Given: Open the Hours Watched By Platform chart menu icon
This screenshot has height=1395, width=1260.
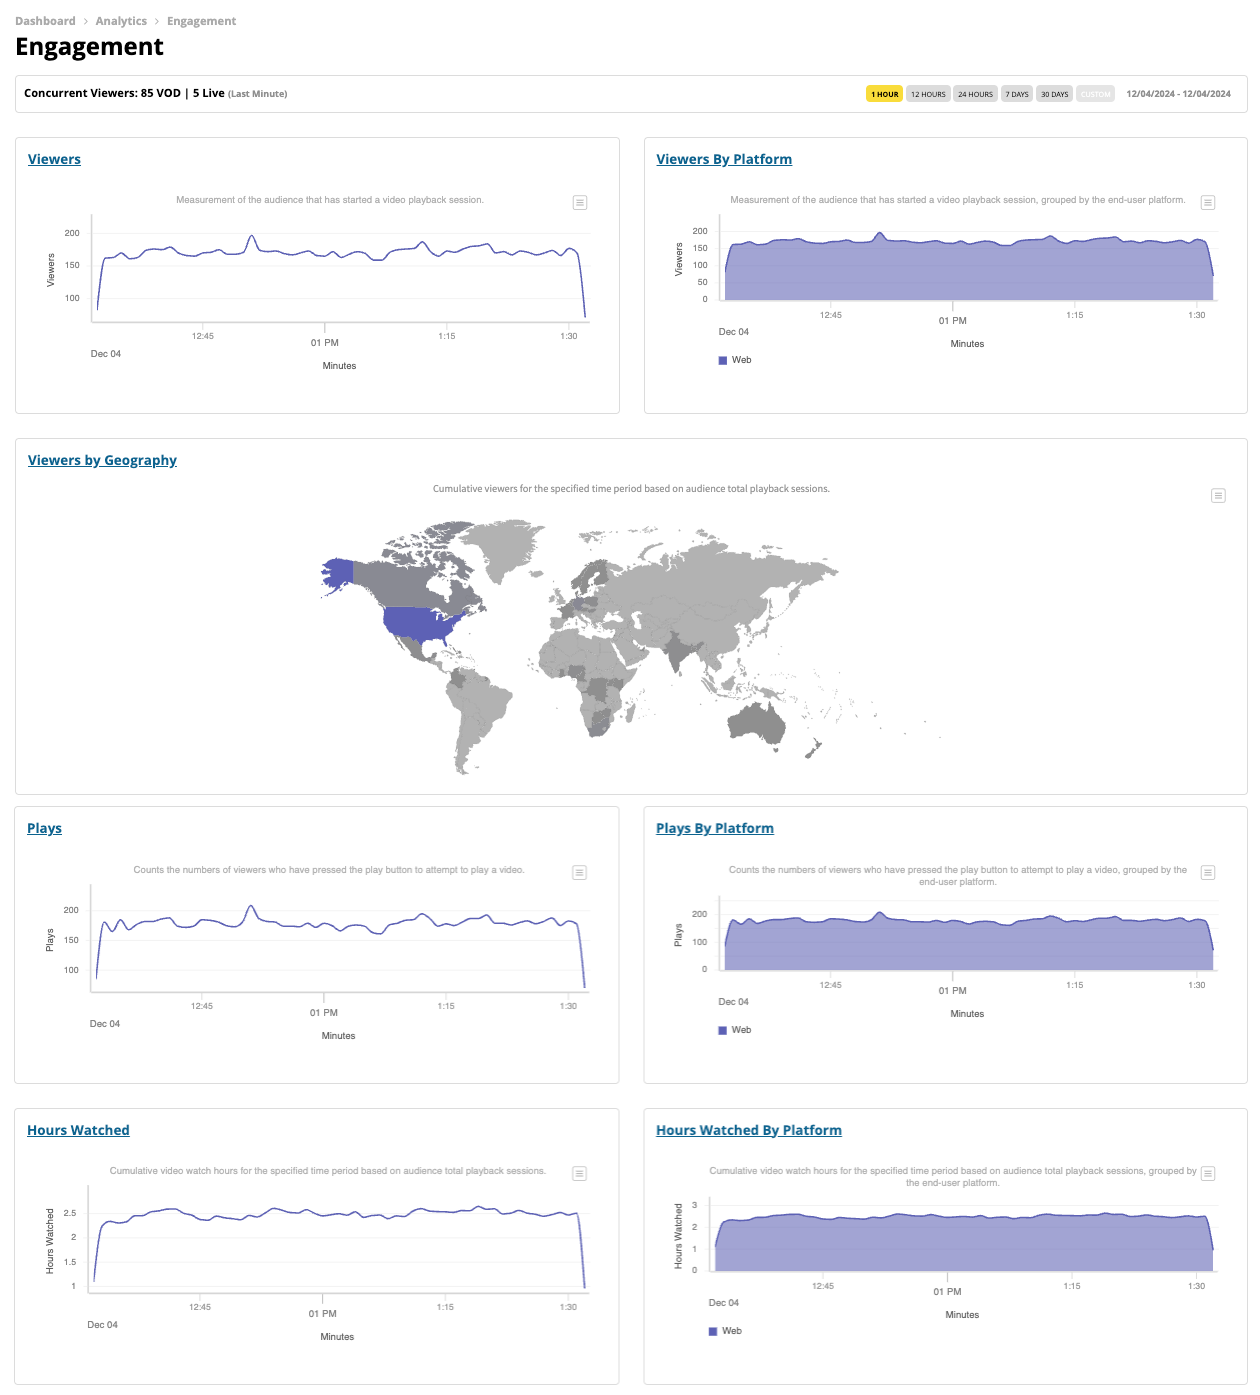Looking at the screenshot, I should point(1208,1174).
